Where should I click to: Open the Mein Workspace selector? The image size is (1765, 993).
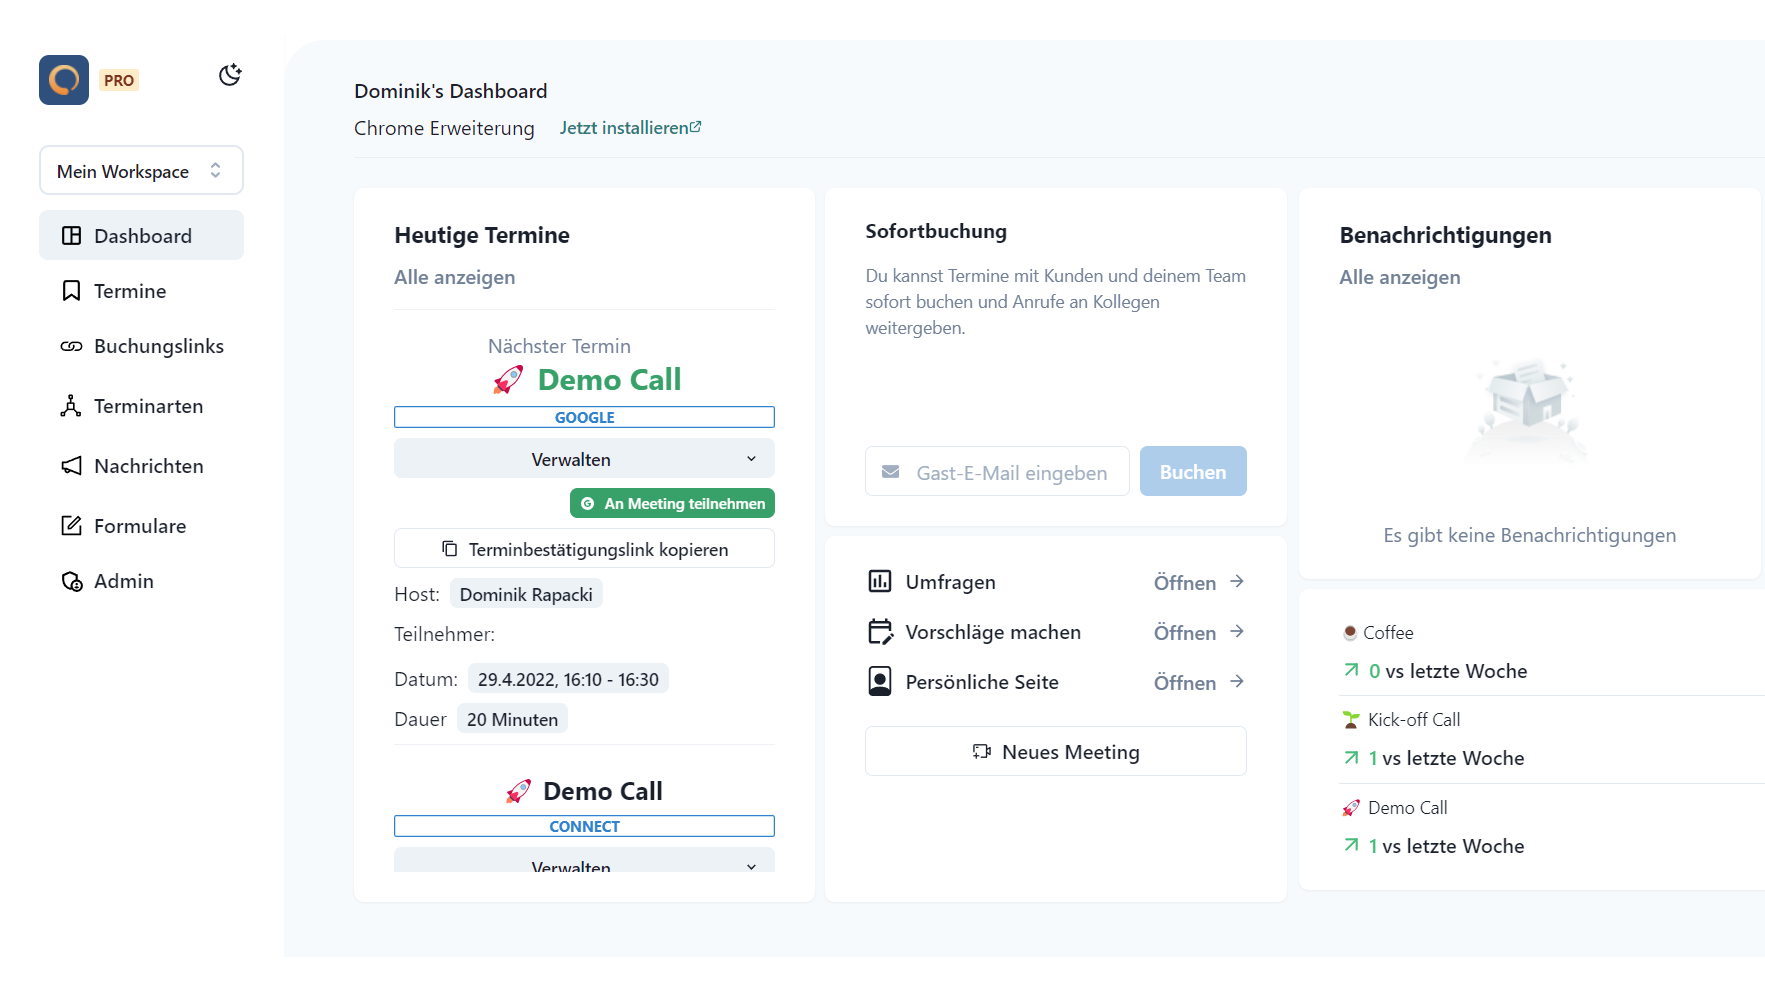[140, 170]
